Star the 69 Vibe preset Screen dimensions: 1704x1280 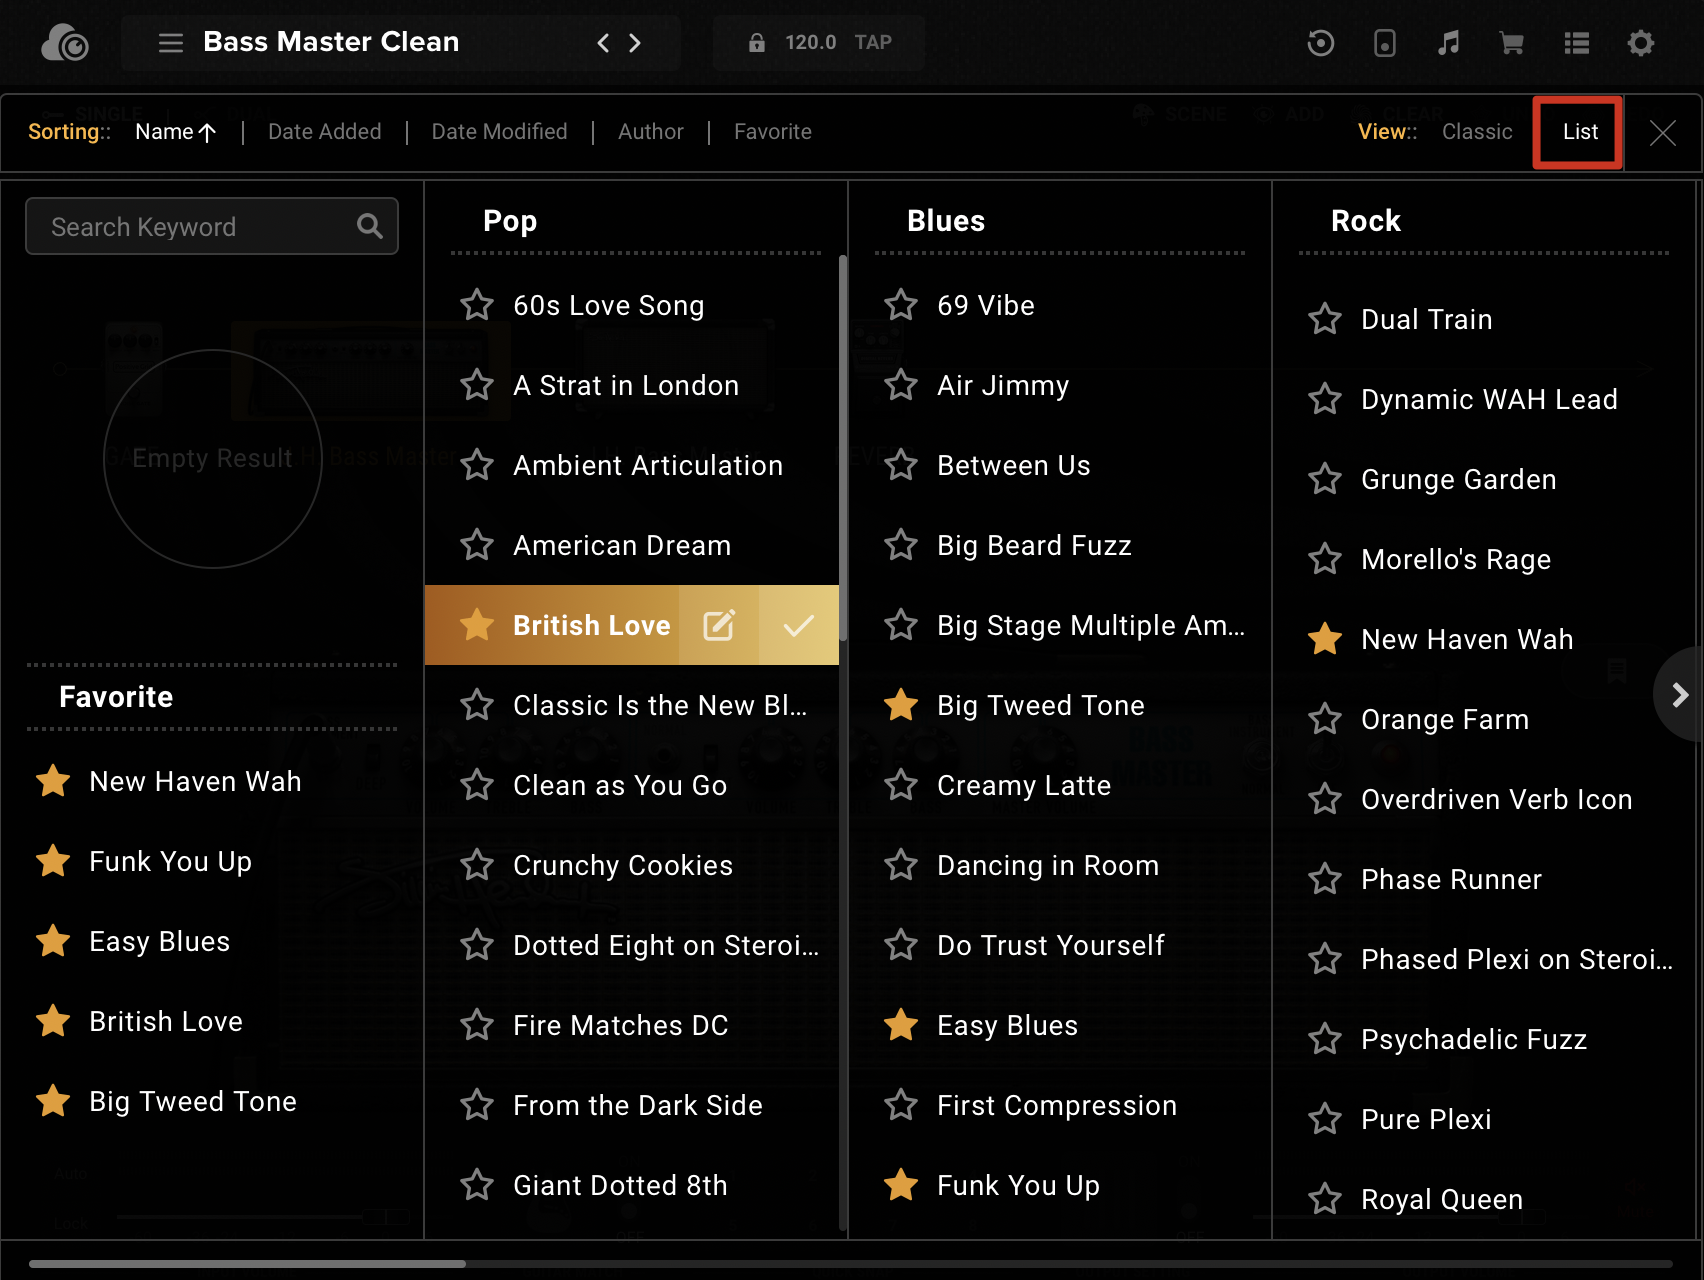pyautogui.click(x=901, y=305)
